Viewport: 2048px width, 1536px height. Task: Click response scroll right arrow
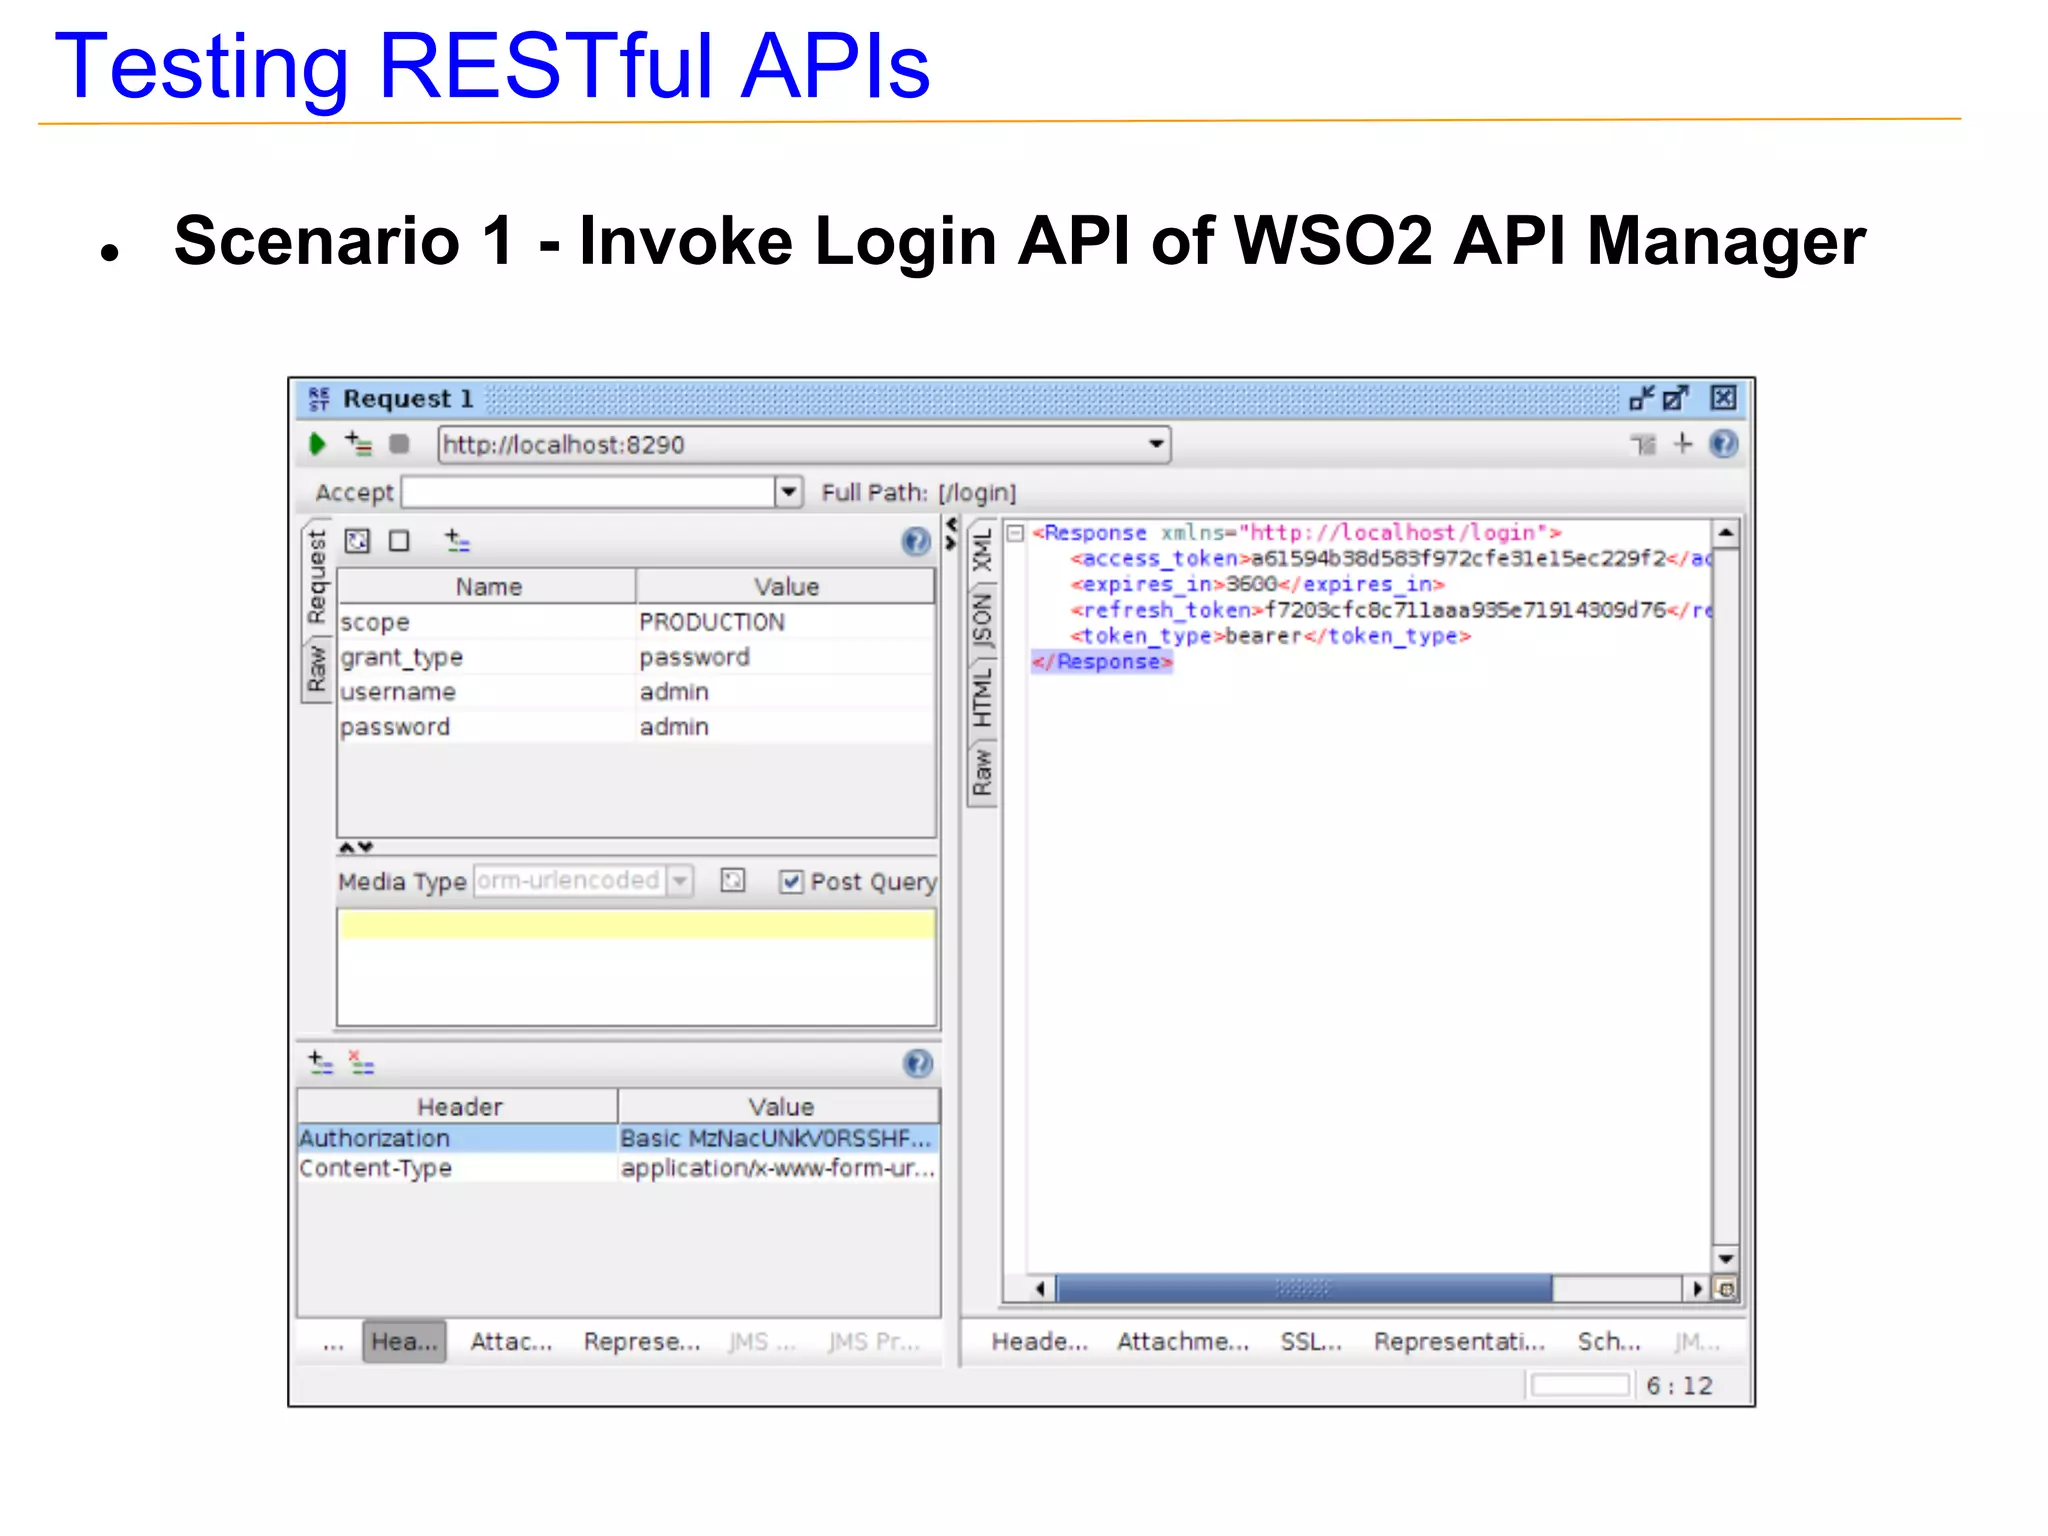click(1696, 1288)
